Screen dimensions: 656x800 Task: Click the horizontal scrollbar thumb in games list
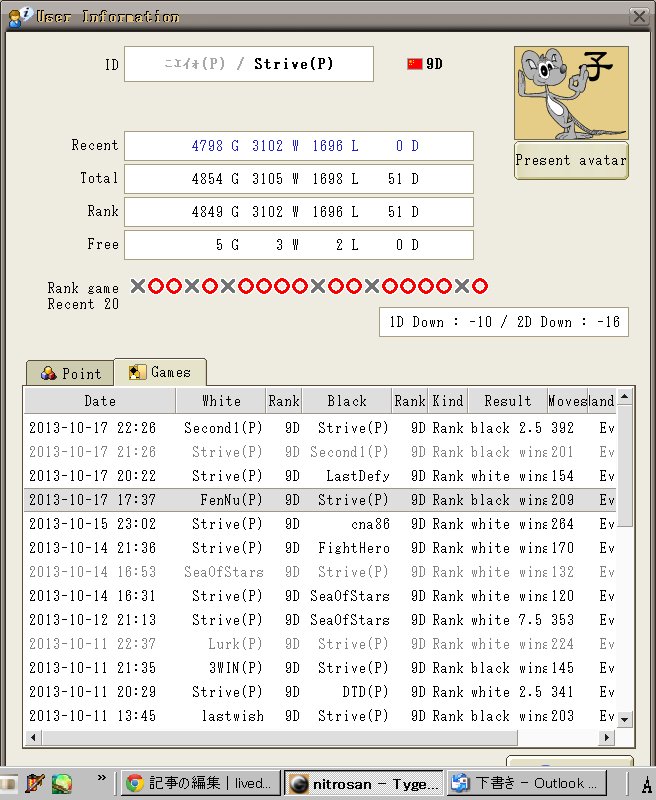pos(280,737)
